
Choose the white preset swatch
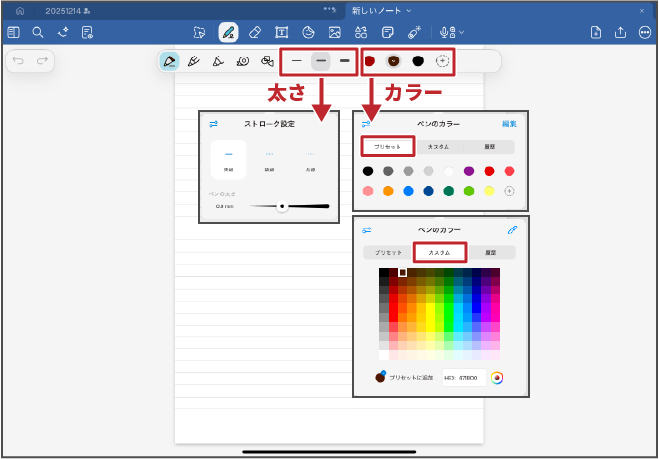tap(448, 171)
